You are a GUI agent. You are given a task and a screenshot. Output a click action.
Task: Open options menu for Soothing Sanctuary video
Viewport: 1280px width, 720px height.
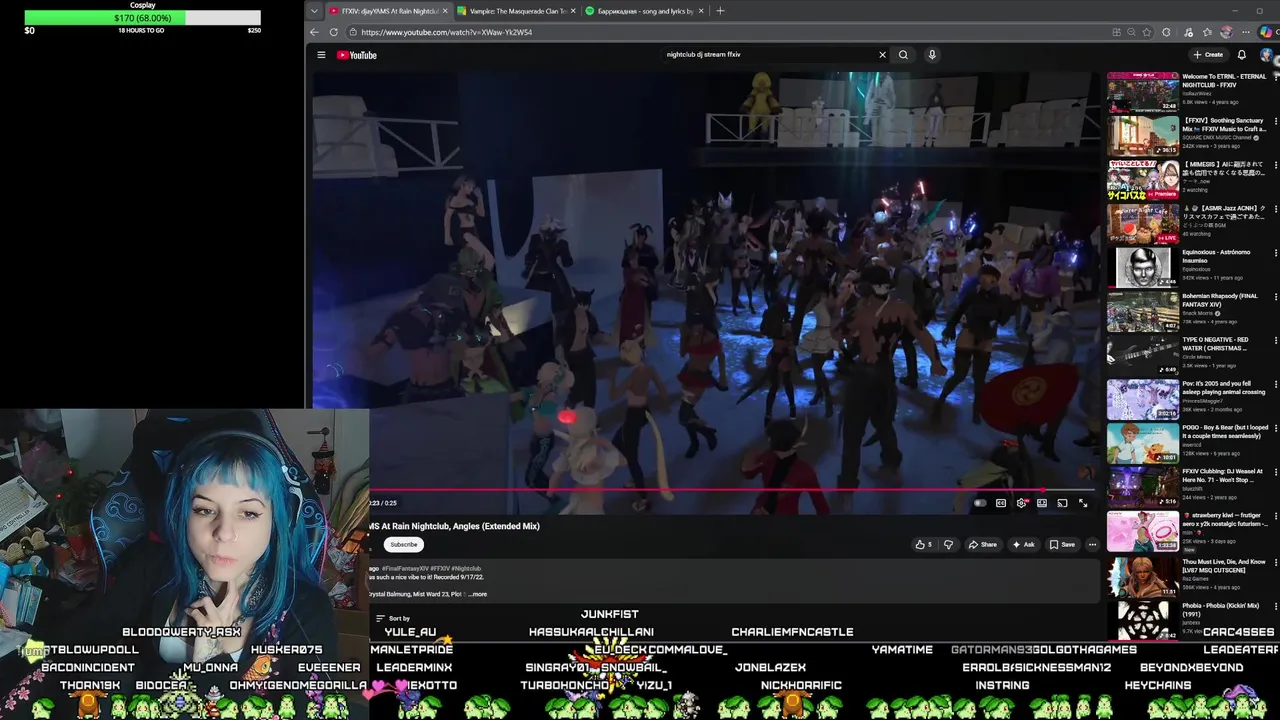1275,121
